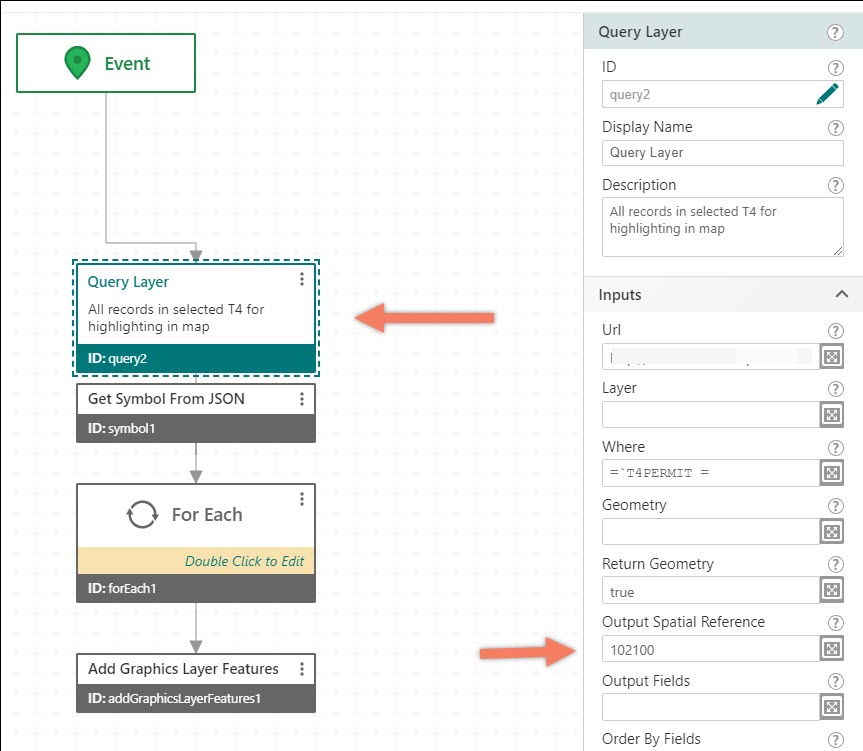Show help for the Description field

tap(835, 185)
